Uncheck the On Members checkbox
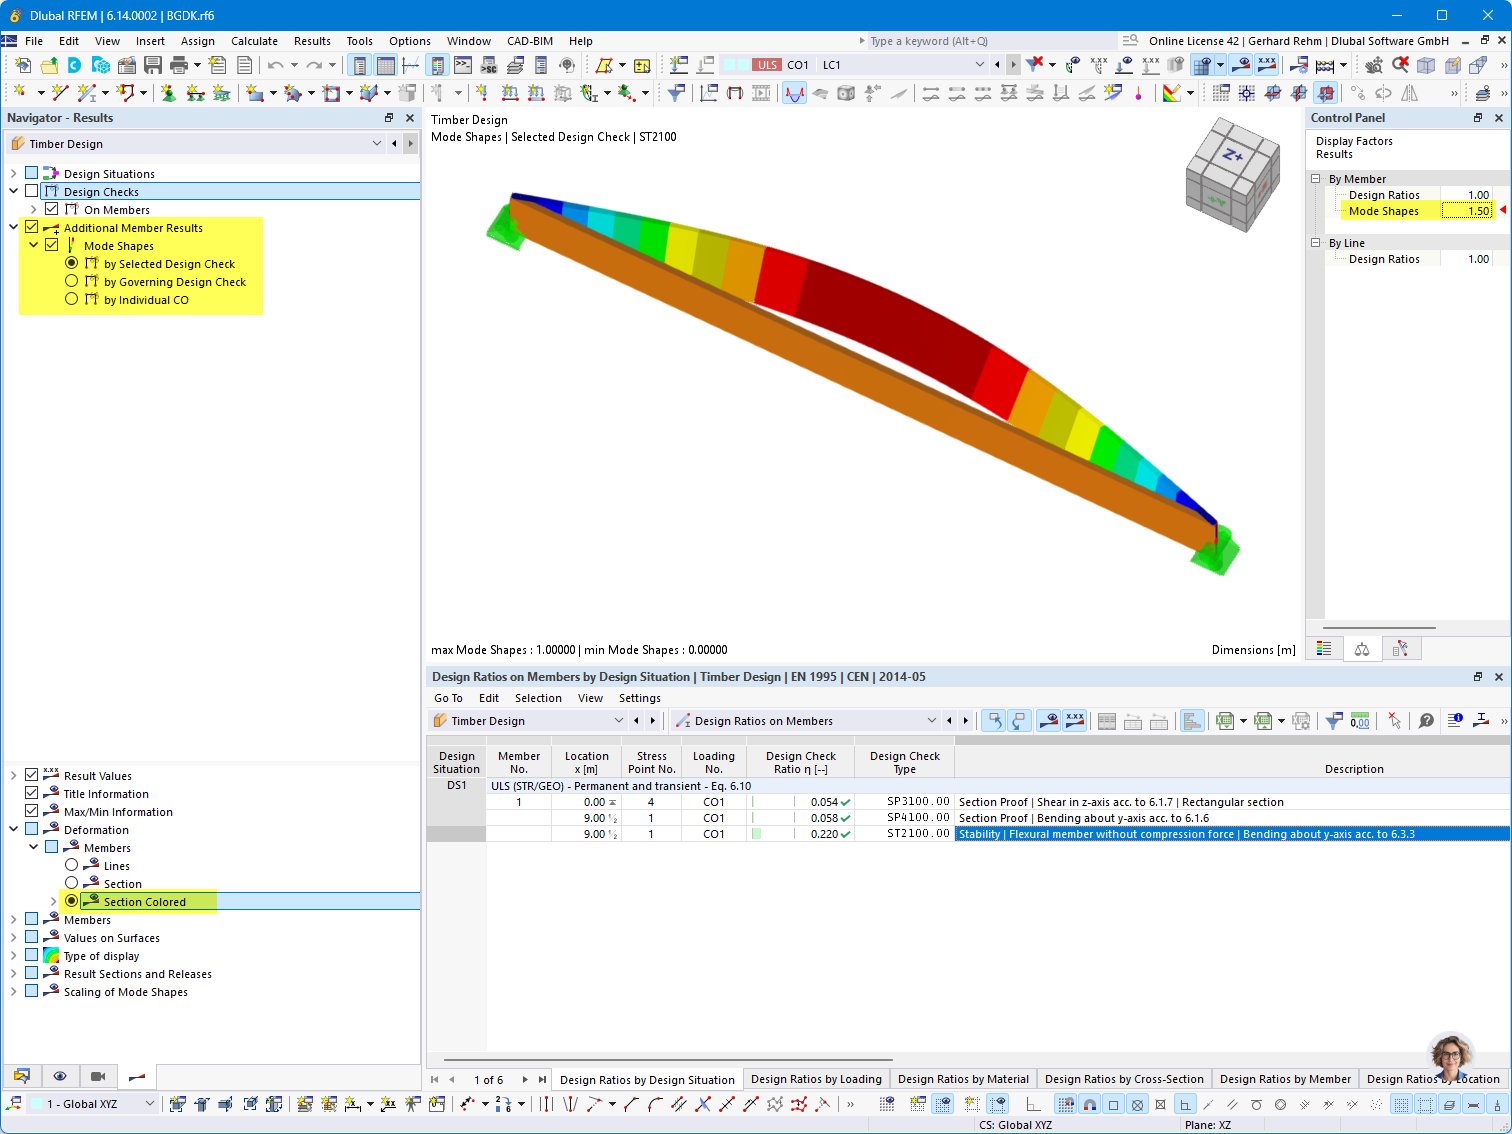 52,209
